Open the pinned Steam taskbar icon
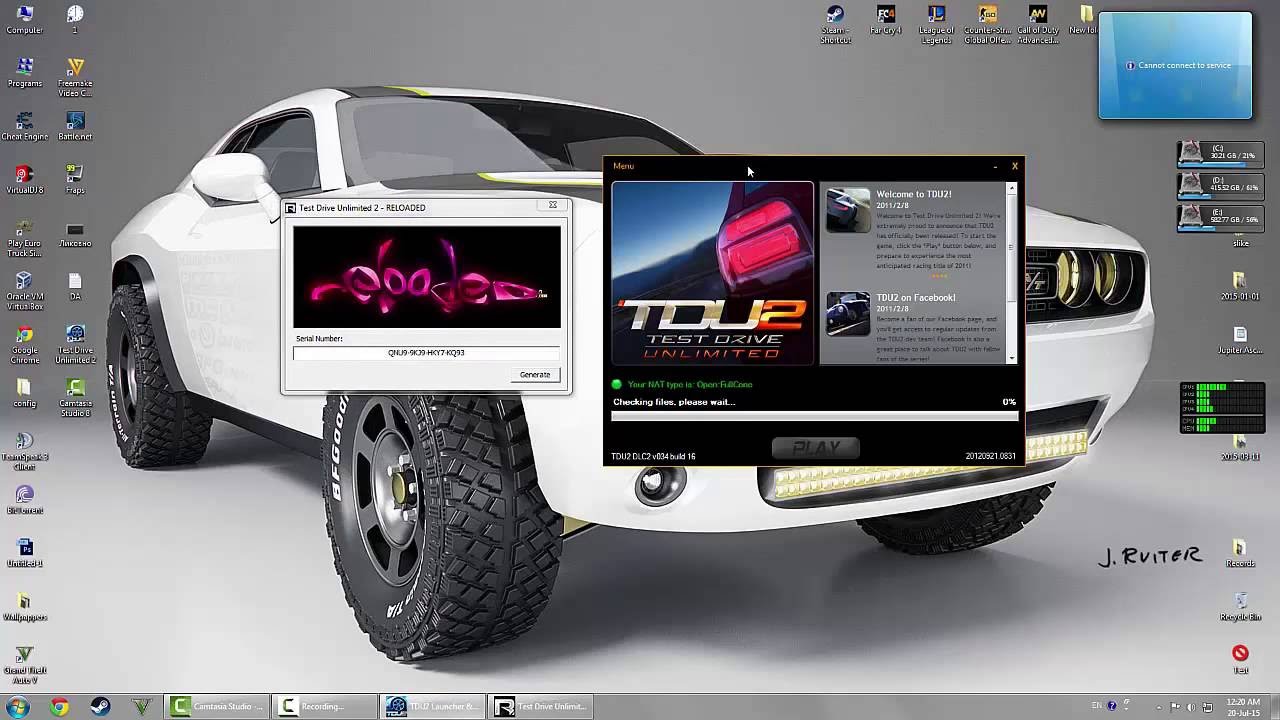This screenshot has width=1280, height=720. click(x=100, y=707)
